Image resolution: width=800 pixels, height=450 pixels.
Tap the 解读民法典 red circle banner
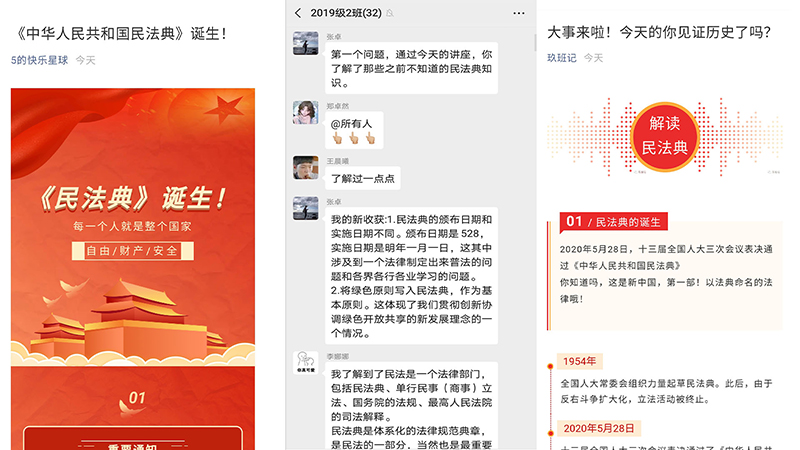664,136
